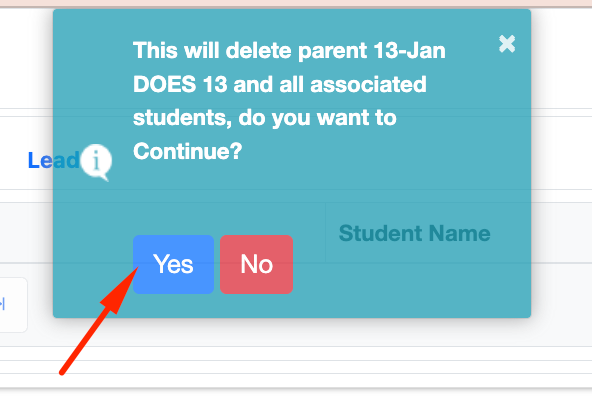
Task: Click the white page area right of dialog
Action: point(561,57)
